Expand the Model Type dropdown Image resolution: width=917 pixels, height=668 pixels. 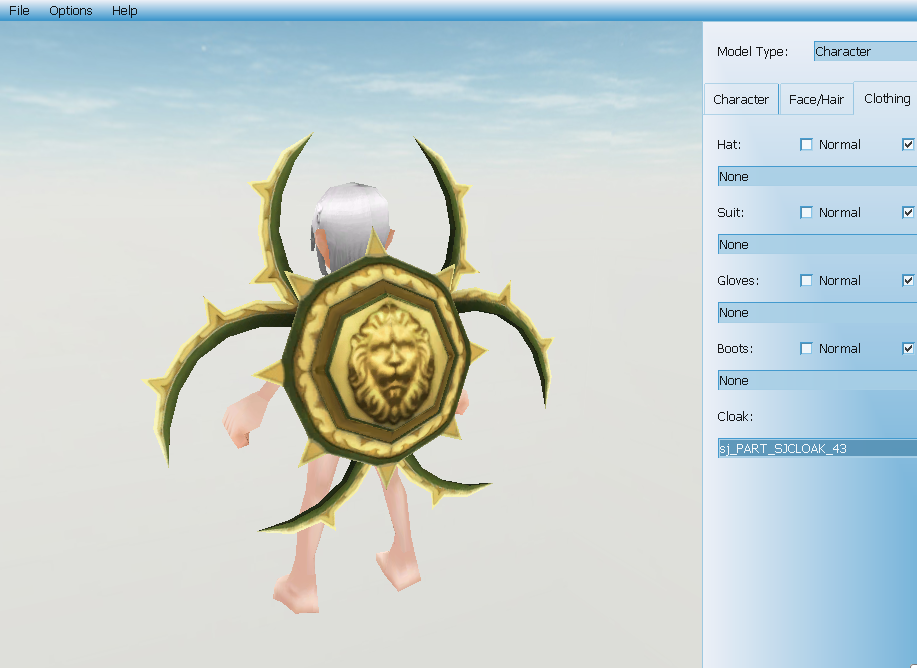pos(864,51)
